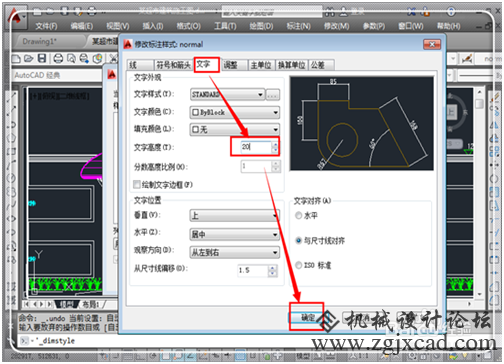Click the 确定 button
Viewport: 504px width, 364px height.
point(307,317)
